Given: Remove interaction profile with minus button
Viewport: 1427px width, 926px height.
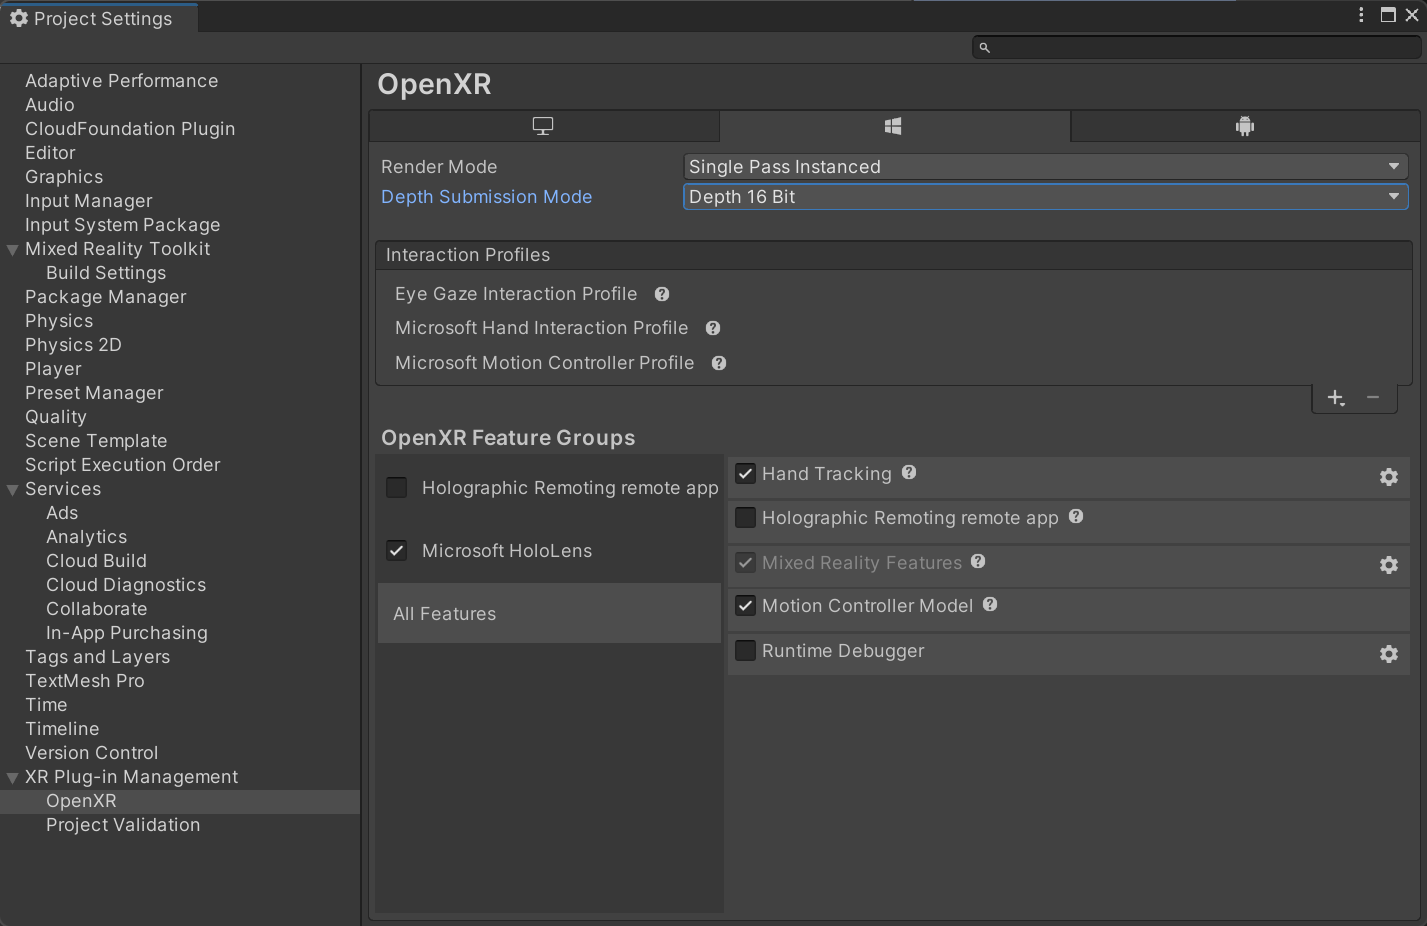Looking at the screenshot, I should tap(1373, 398).
